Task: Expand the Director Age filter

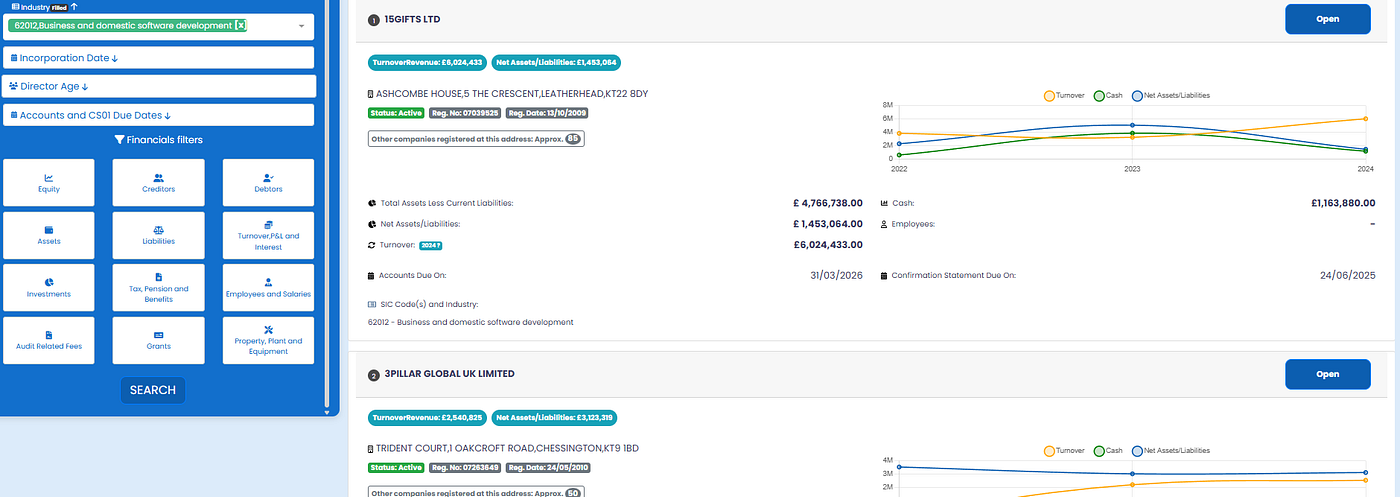Action: [x=159, y=86]
